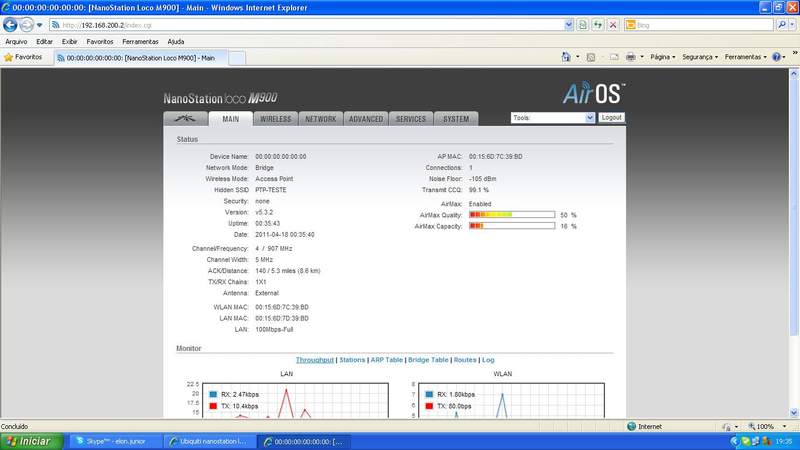Open the Ferramentas menu in the menu bar

(140, 41)
